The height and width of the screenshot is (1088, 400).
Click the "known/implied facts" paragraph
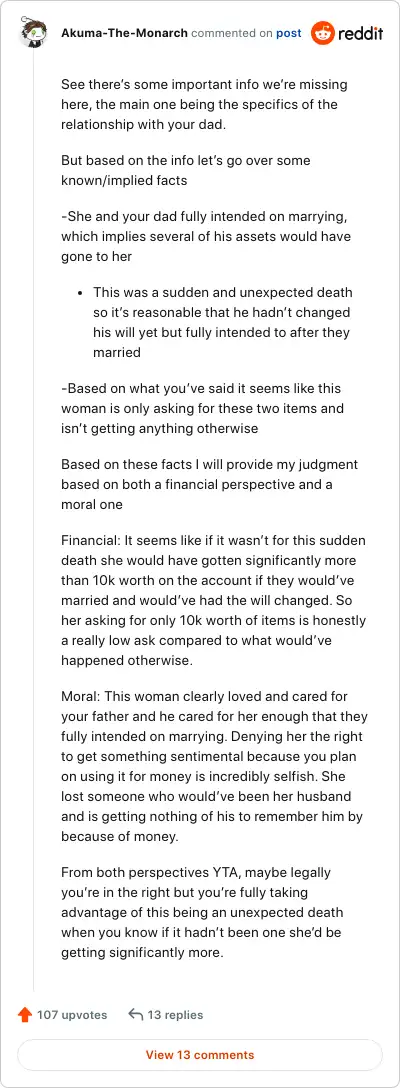[186, 170]
